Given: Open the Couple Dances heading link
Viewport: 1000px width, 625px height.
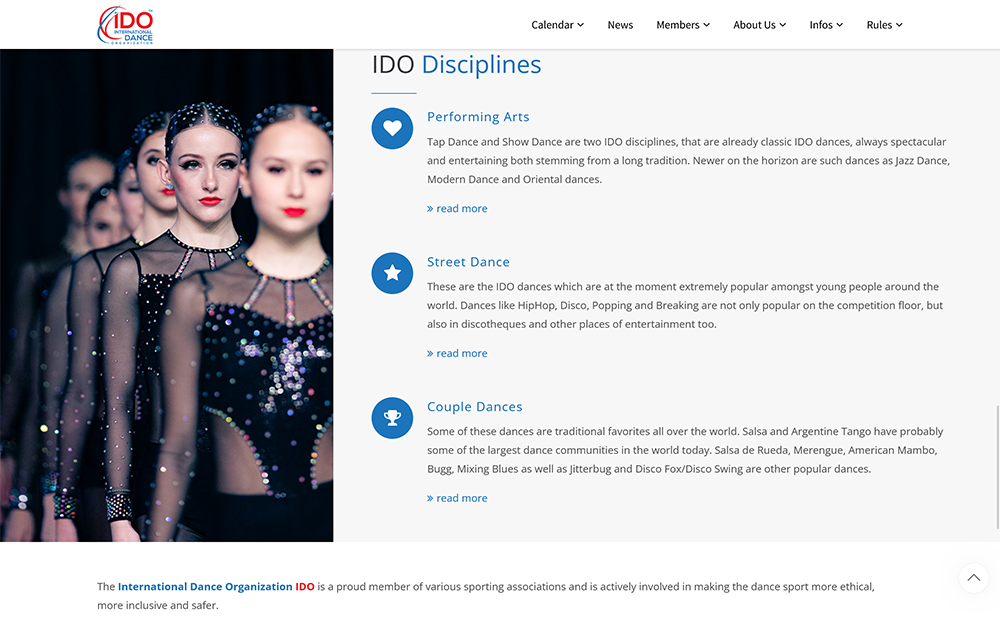Looking at the screenshot, I should (474, 406).
